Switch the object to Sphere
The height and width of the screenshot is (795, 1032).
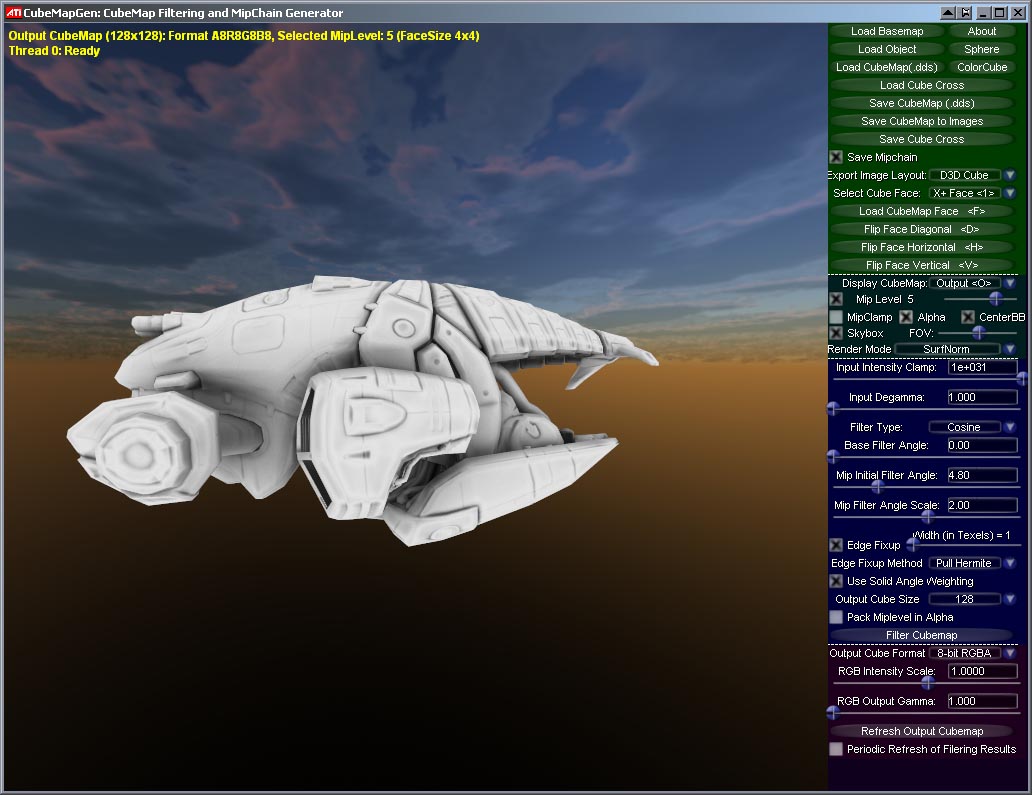coord(981,49)
